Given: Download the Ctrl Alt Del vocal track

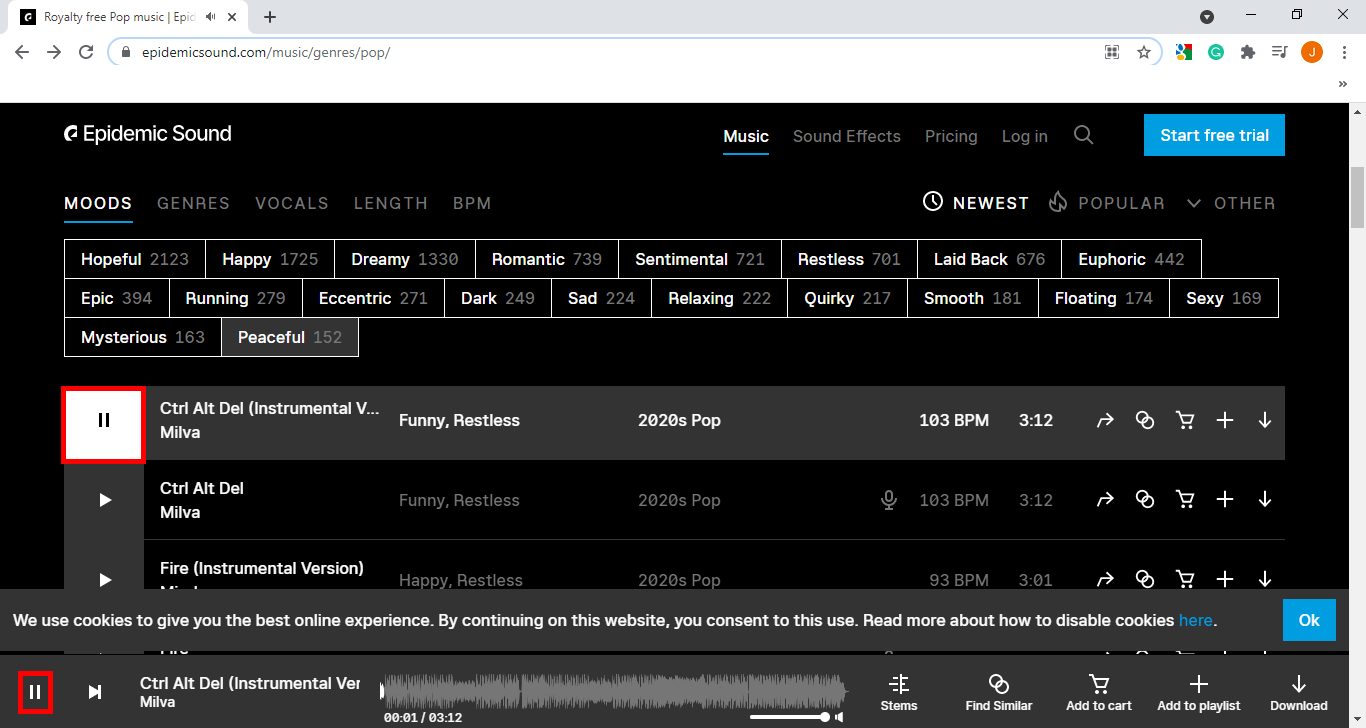Looking at the screenshot, I should click(x=1265, y=500).
